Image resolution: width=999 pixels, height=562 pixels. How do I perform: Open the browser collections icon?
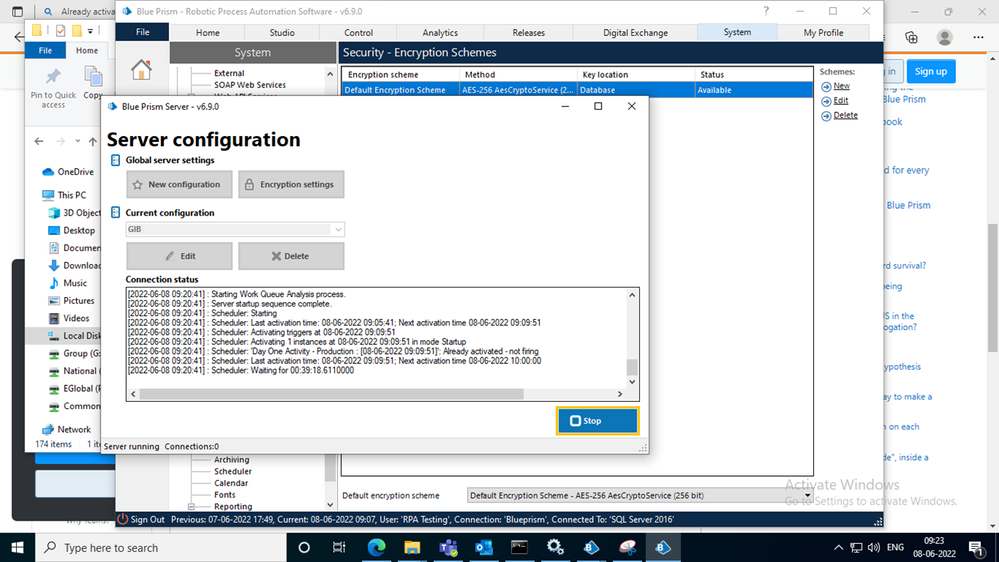point(911,38)
